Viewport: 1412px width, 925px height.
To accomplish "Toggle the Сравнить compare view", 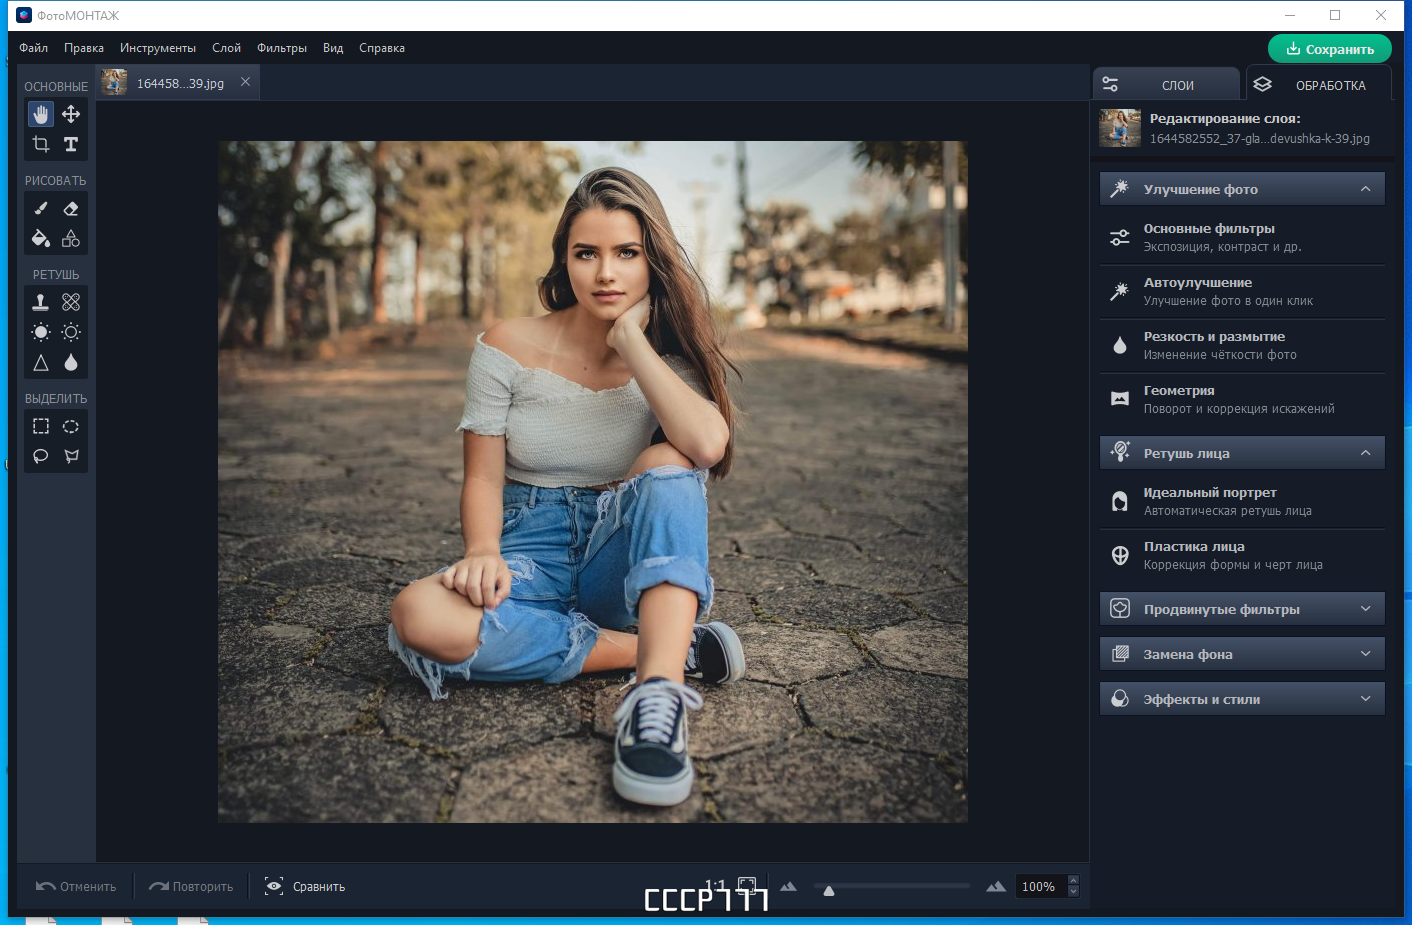I will (305, 886).
